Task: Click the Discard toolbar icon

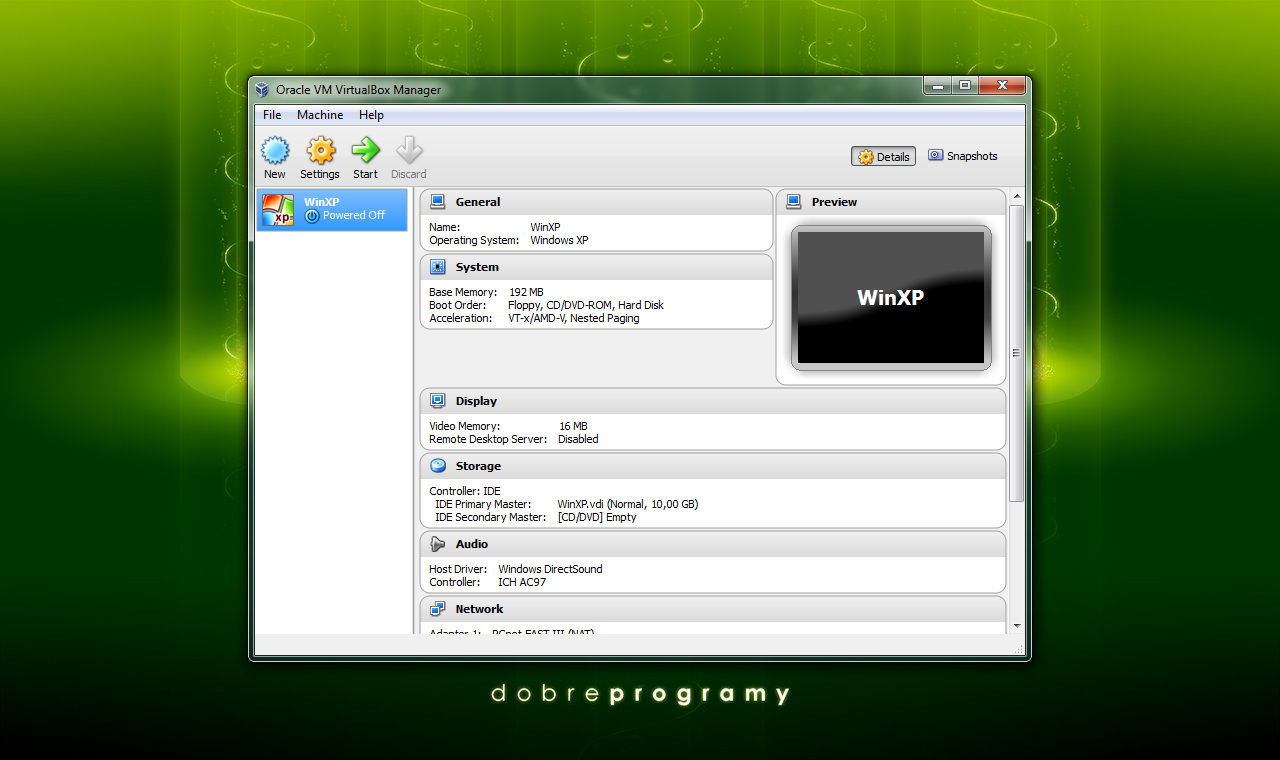Action: coord(409,151)
